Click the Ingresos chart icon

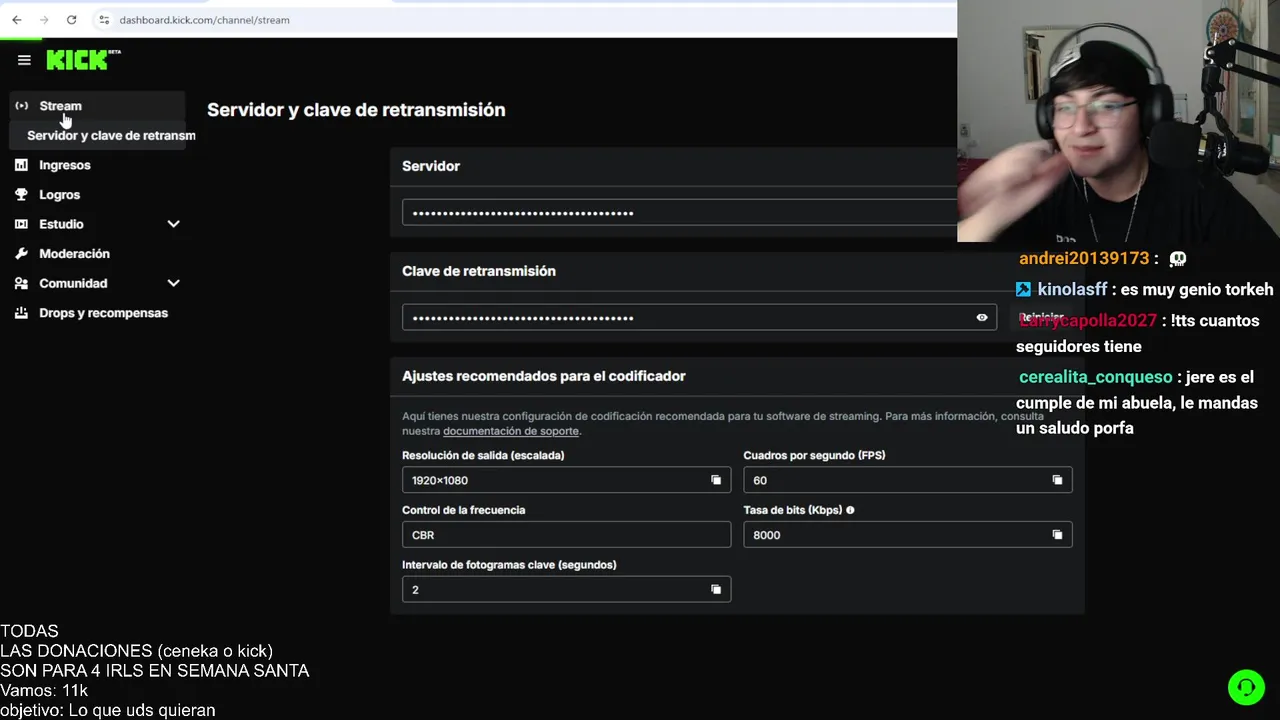click(x=21, y=165)
